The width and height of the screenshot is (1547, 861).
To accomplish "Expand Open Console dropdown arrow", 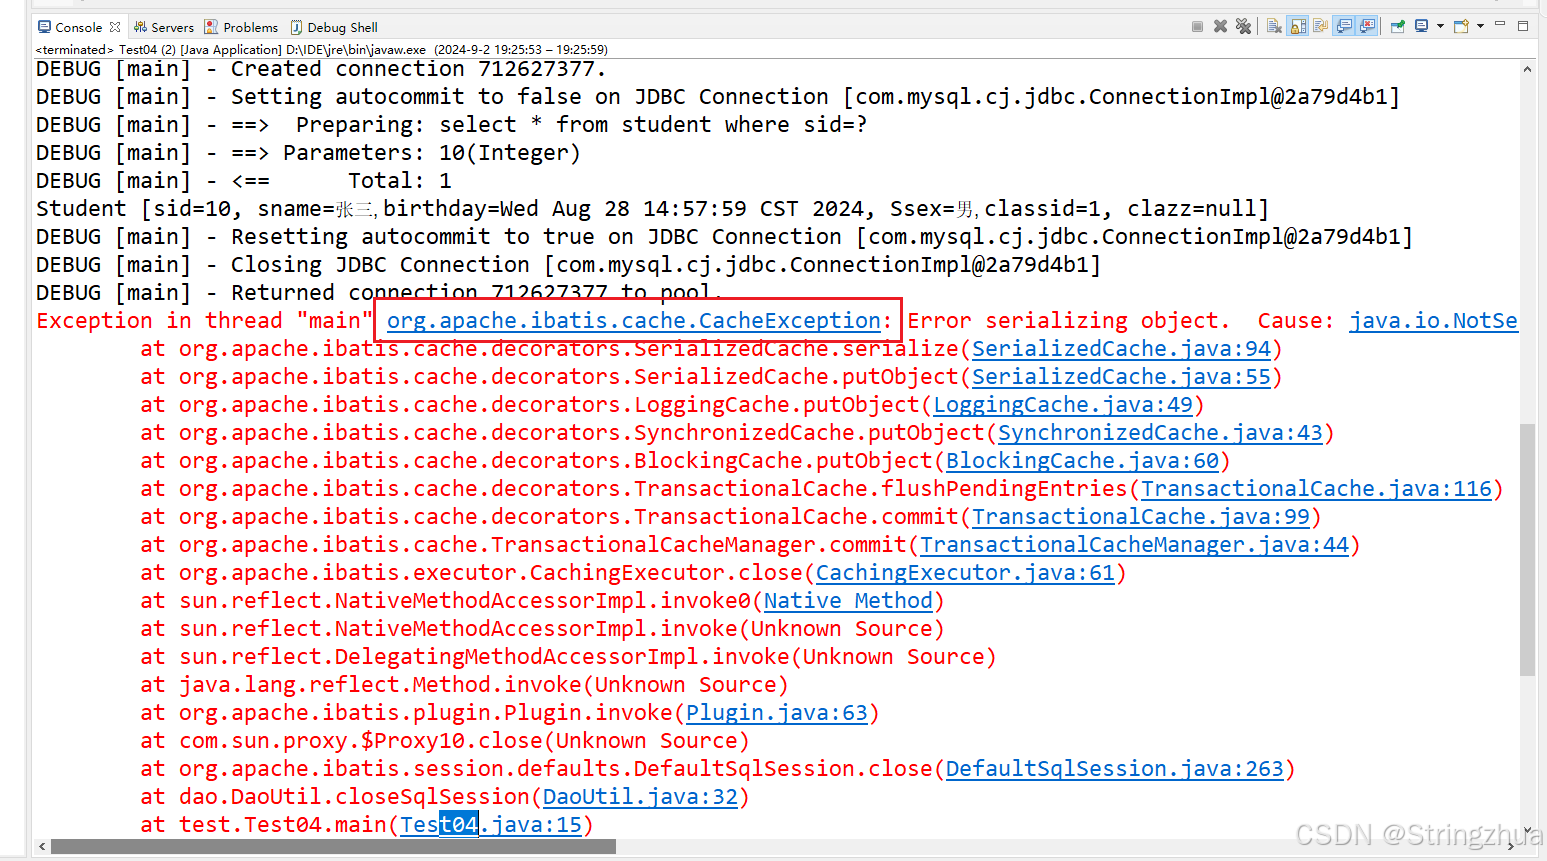I will (1480, 27).
